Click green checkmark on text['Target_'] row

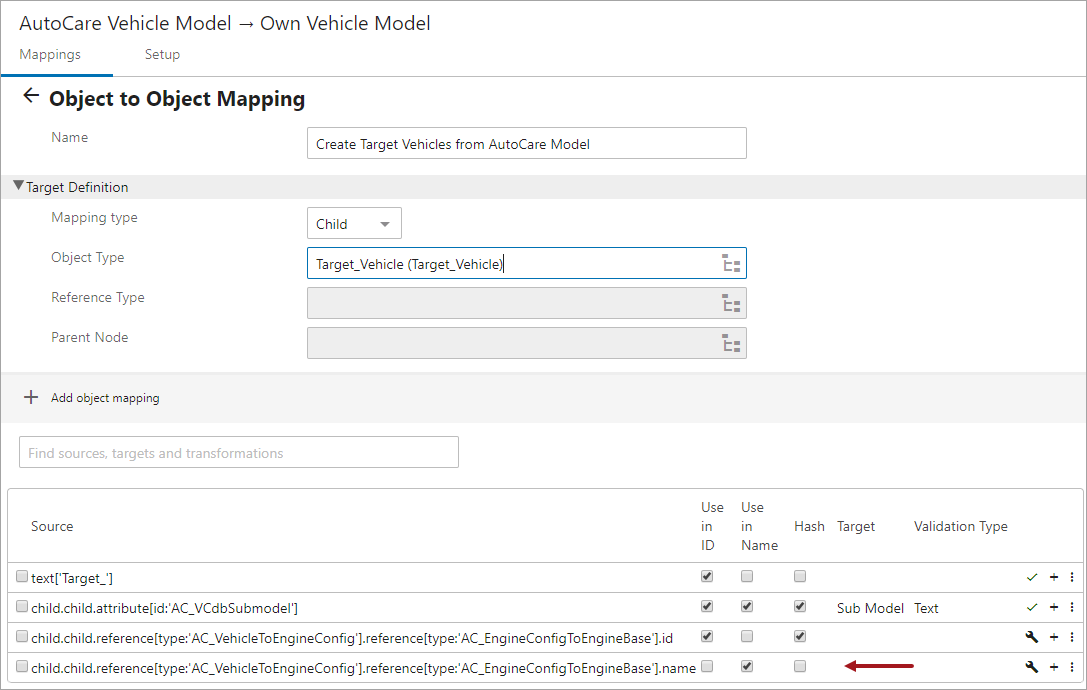[1032, 577]
